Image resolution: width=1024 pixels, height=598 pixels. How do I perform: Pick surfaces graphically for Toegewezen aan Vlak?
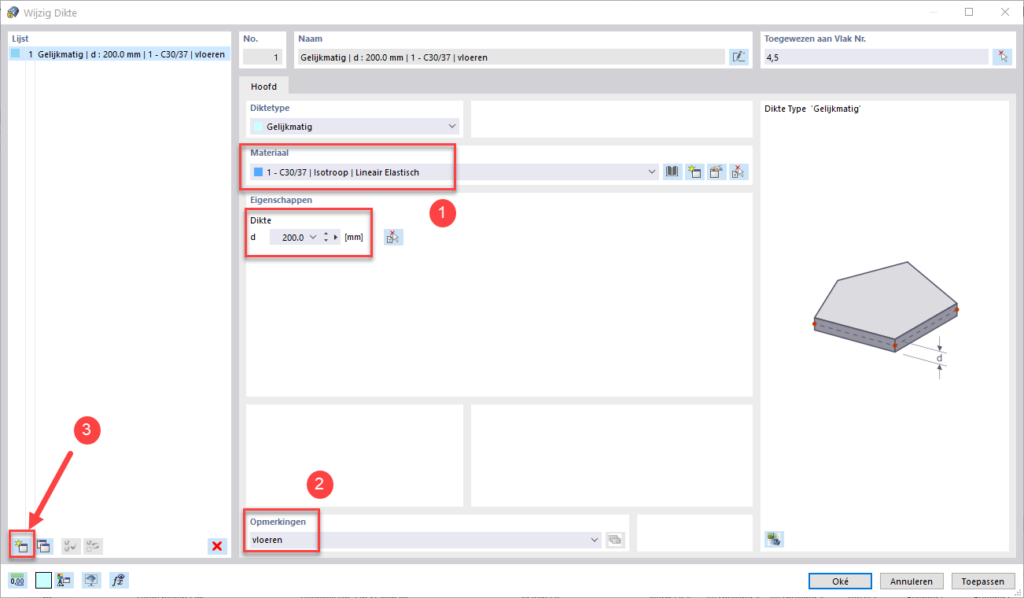coord(1002,57)
